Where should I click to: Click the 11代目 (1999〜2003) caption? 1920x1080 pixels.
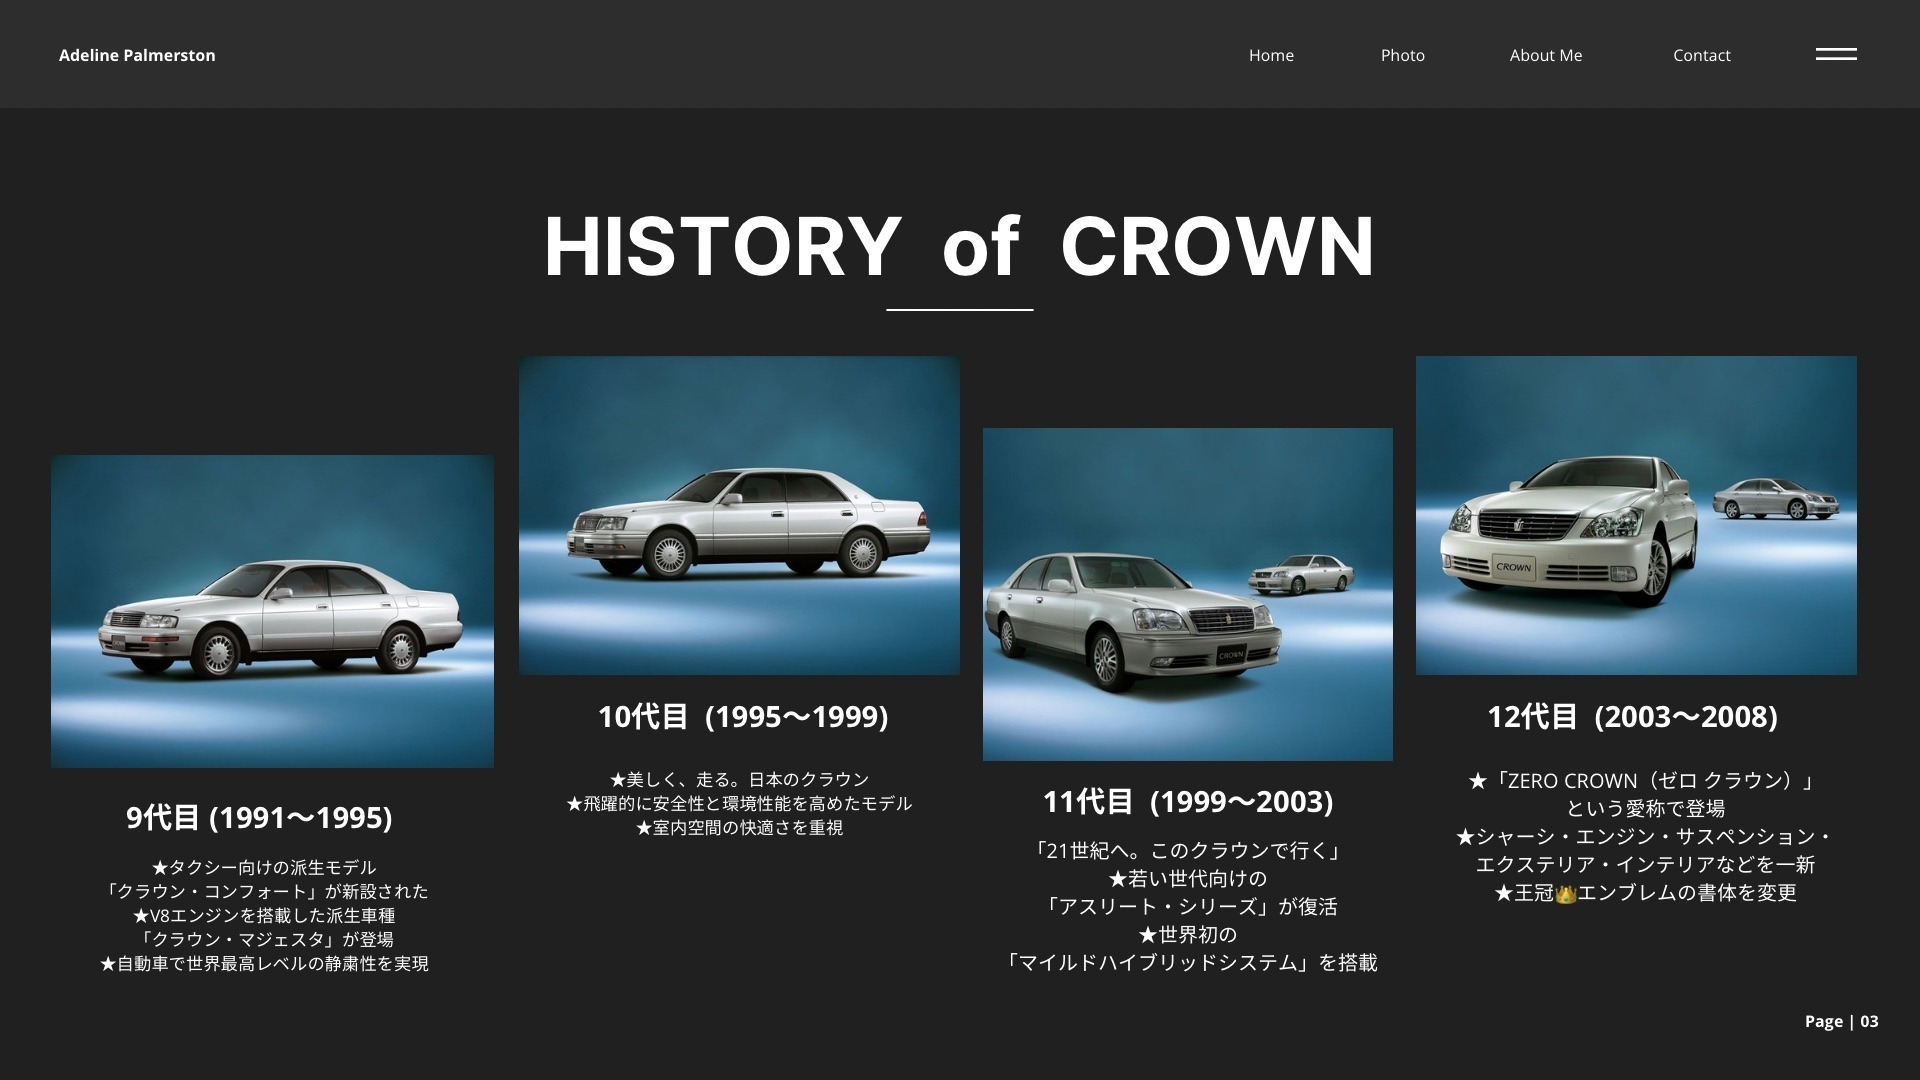(1188, 802)
